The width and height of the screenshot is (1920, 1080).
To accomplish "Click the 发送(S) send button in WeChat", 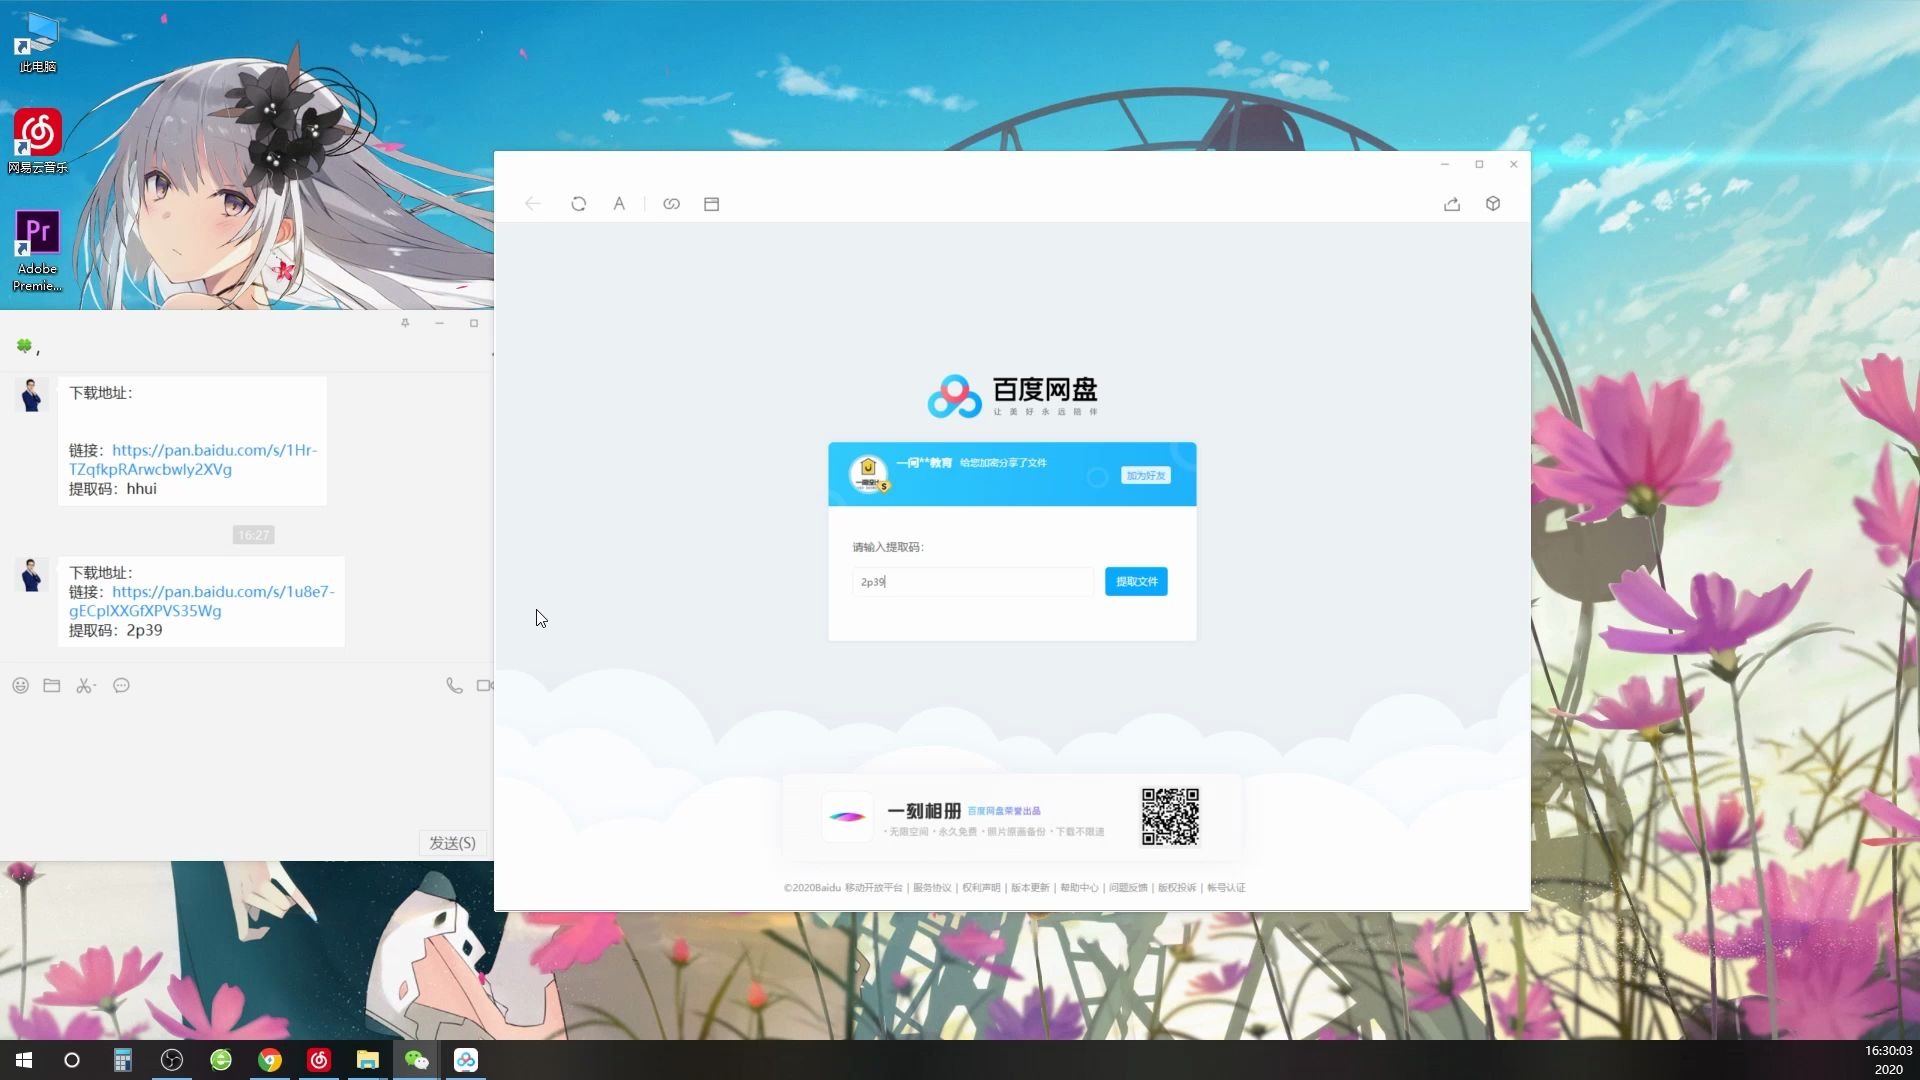I will (452, 843).
